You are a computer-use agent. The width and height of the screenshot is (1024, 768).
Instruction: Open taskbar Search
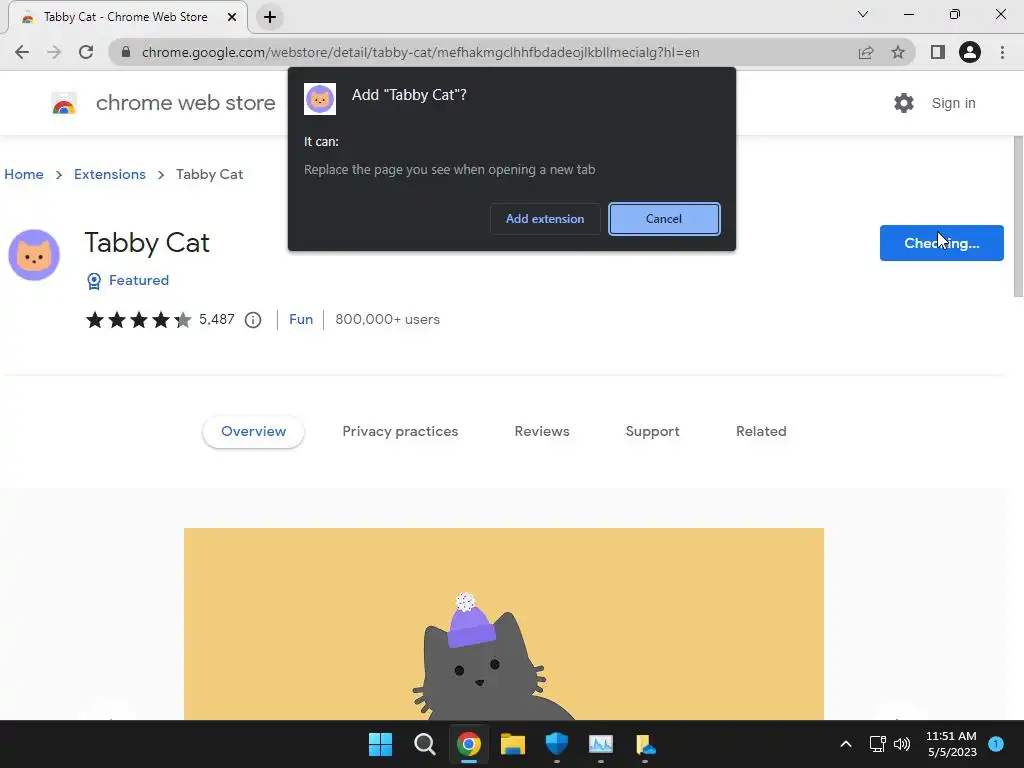tap(424, 744)
